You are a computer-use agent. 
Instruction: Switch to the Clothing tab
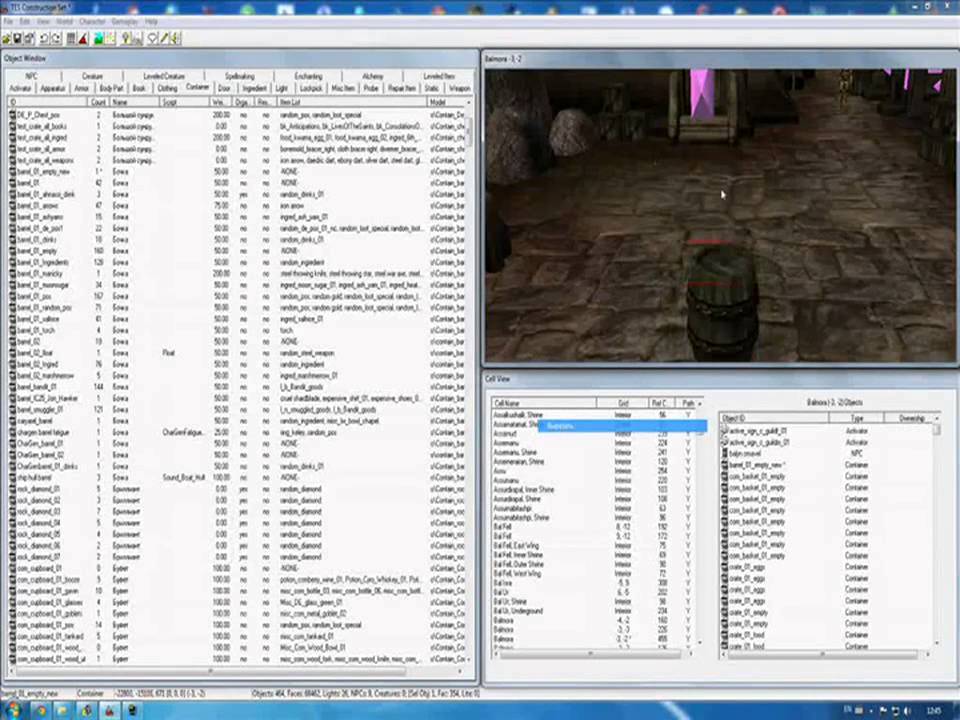tap(167, 88)
